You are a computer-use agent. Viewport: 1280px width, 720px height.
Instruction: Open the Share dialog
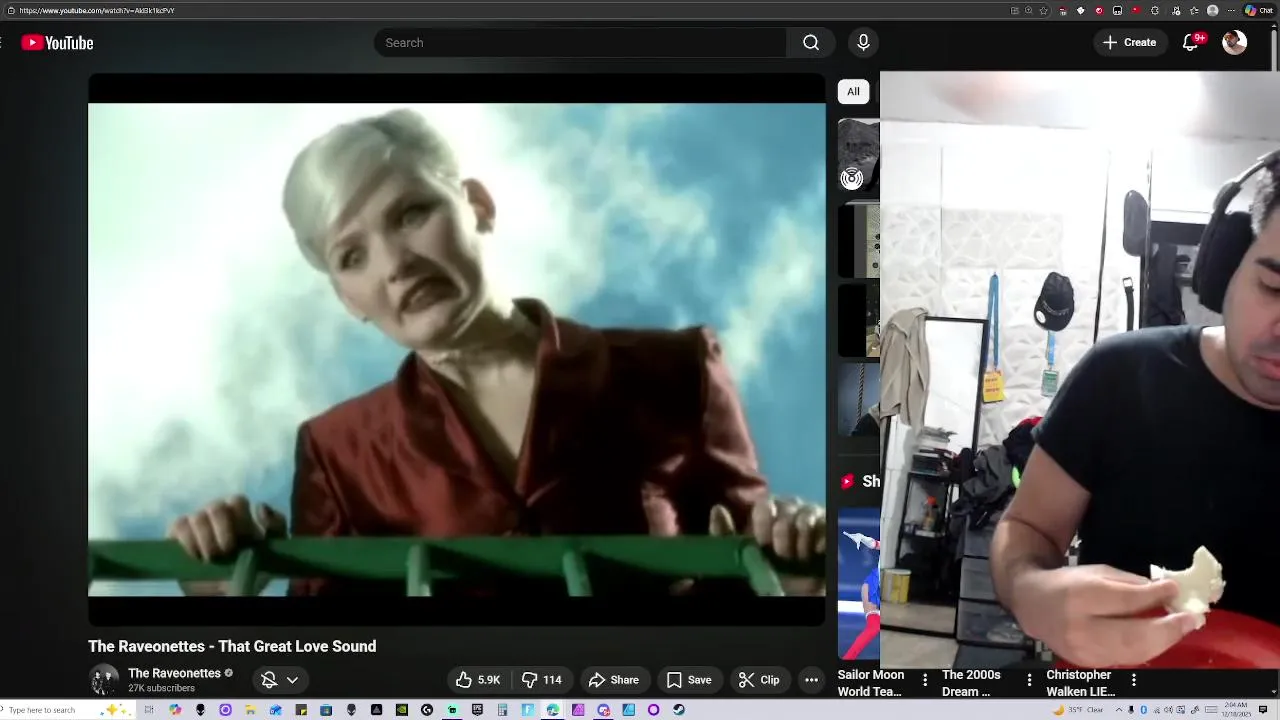[x=613, y=680]
